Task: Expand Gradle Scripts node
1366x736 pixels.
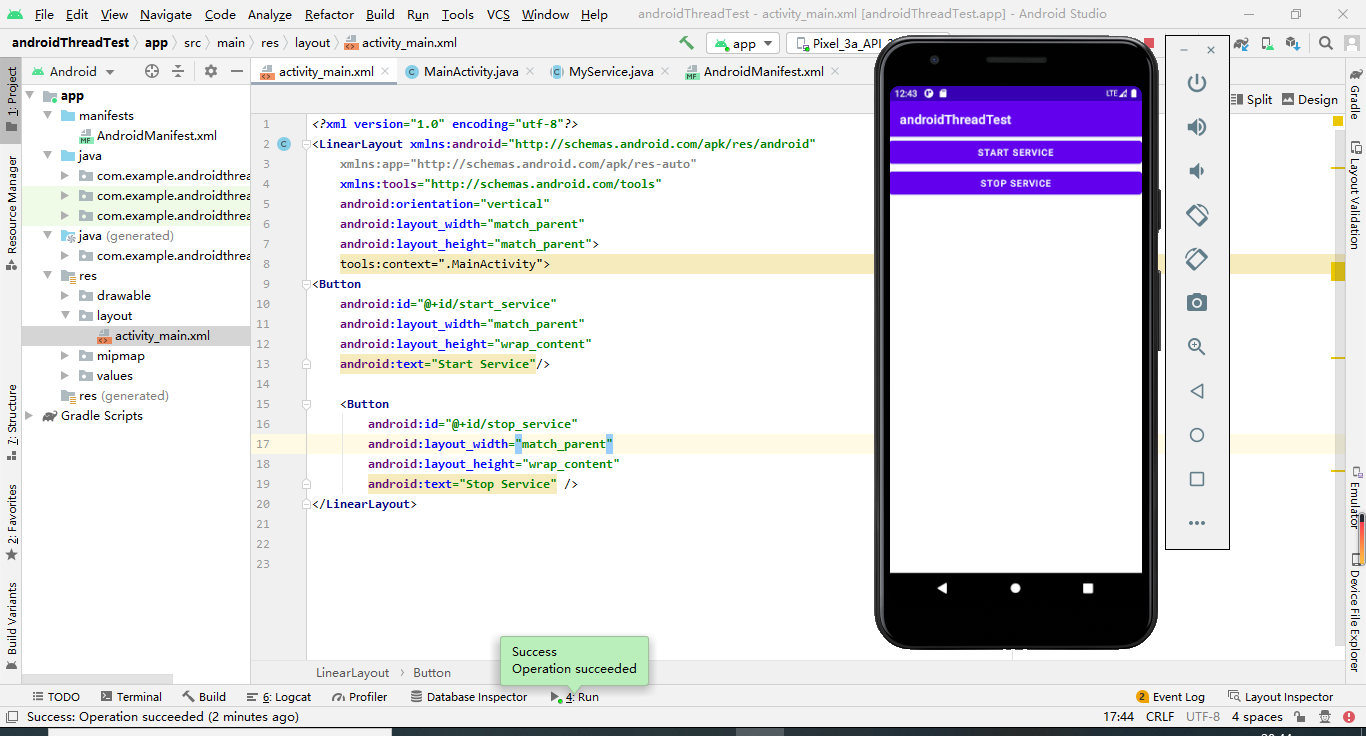Action: click(30, 416)
